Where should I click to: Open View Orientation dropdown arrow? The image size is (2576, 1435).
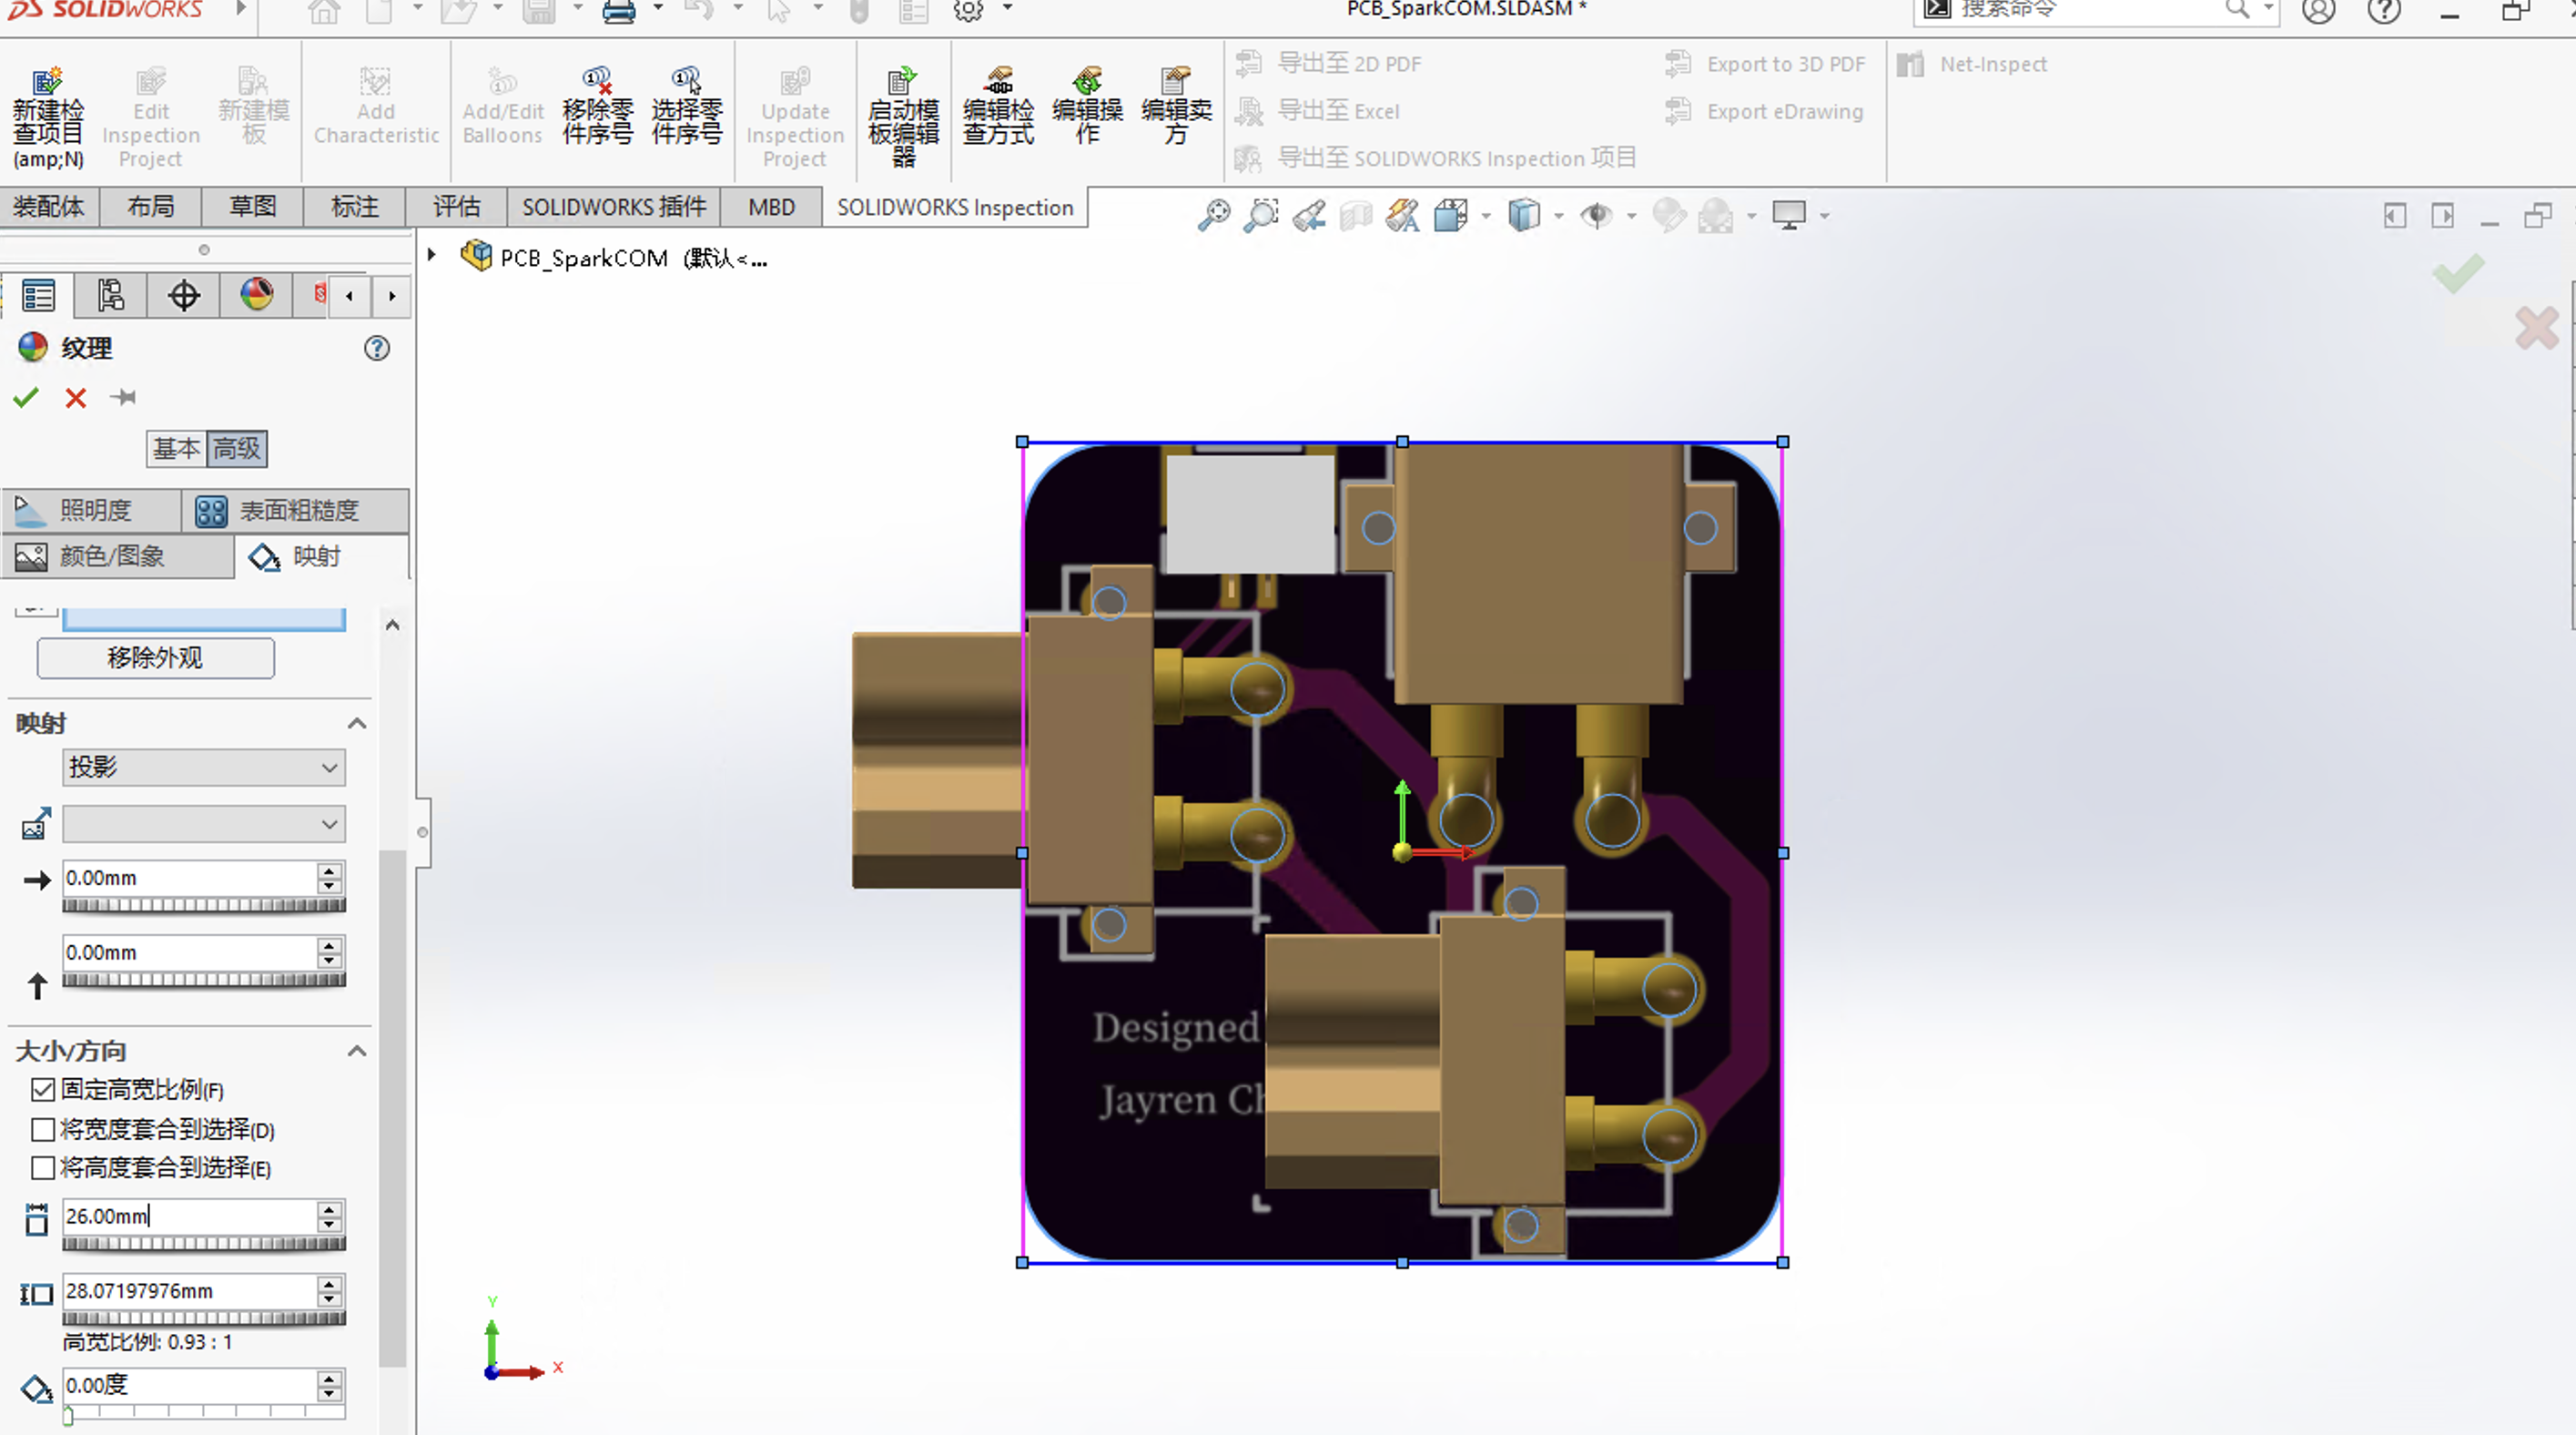click(1486, 216)
